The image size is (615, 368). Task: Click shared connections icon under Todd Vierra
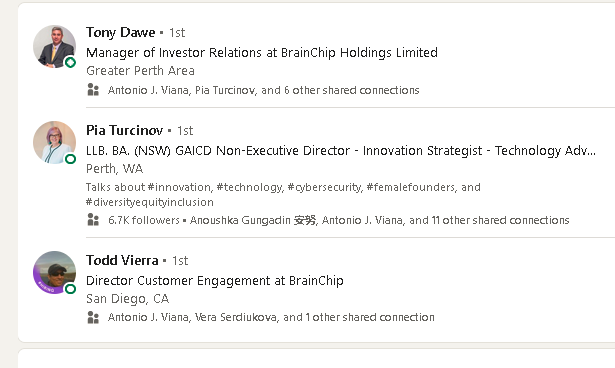coord(93,317)
